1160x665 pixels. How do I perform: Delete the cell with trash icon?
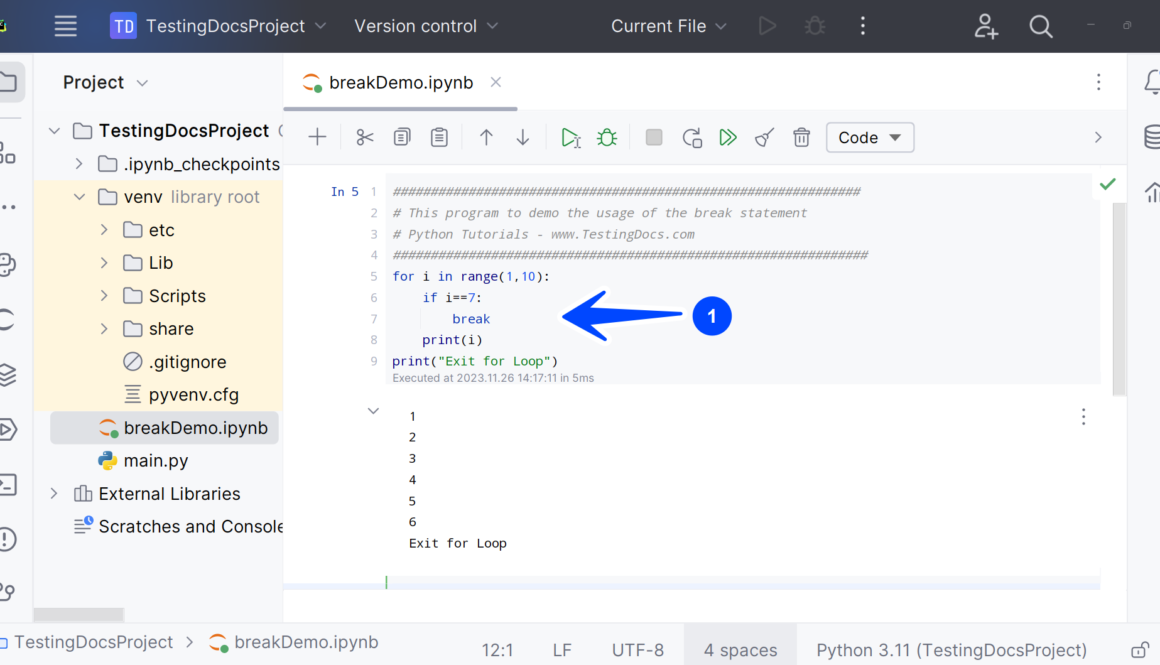[x=801, y=138]
